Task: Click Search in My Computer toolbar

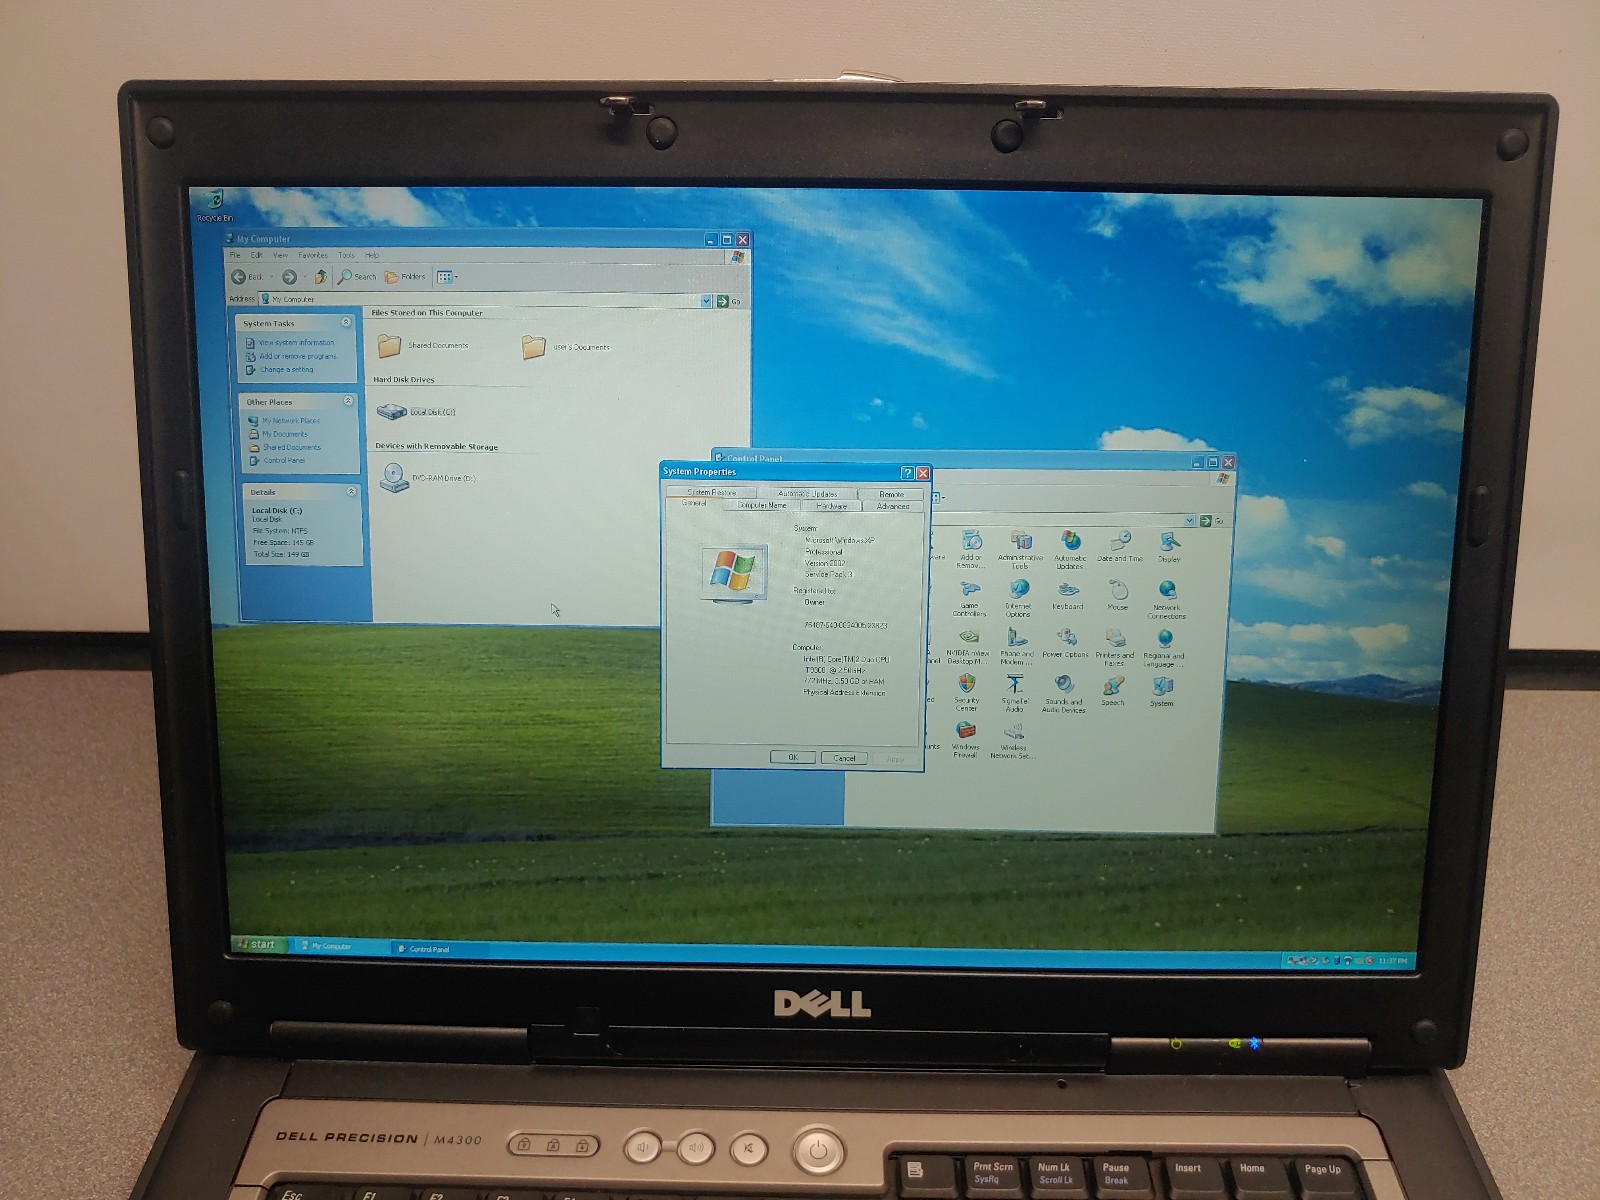Action: pyautogui.click(x=357, y=277)
